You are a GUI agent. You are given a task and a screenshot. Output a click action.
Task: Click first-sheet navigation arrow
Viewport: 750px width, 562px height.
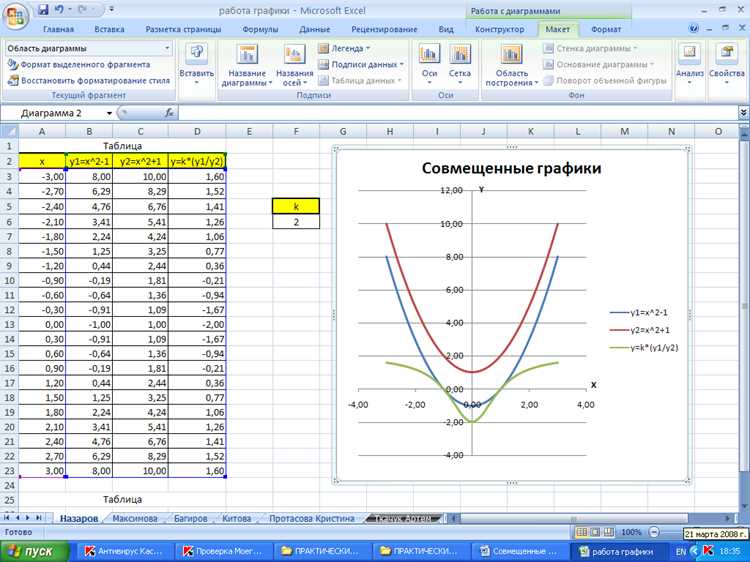(7, 518)
